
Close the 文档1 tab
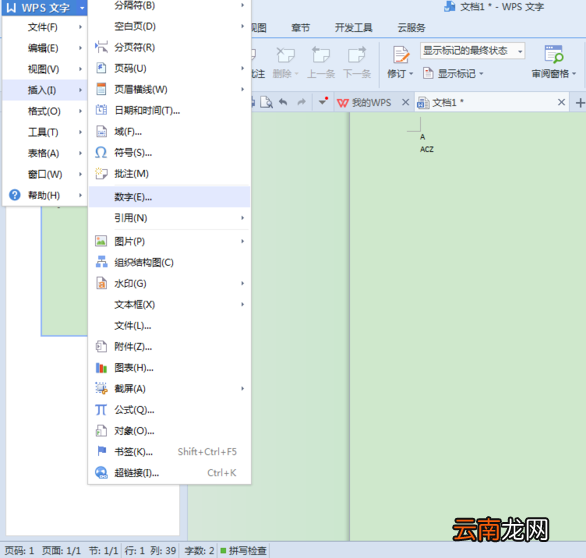click(561, 102)
